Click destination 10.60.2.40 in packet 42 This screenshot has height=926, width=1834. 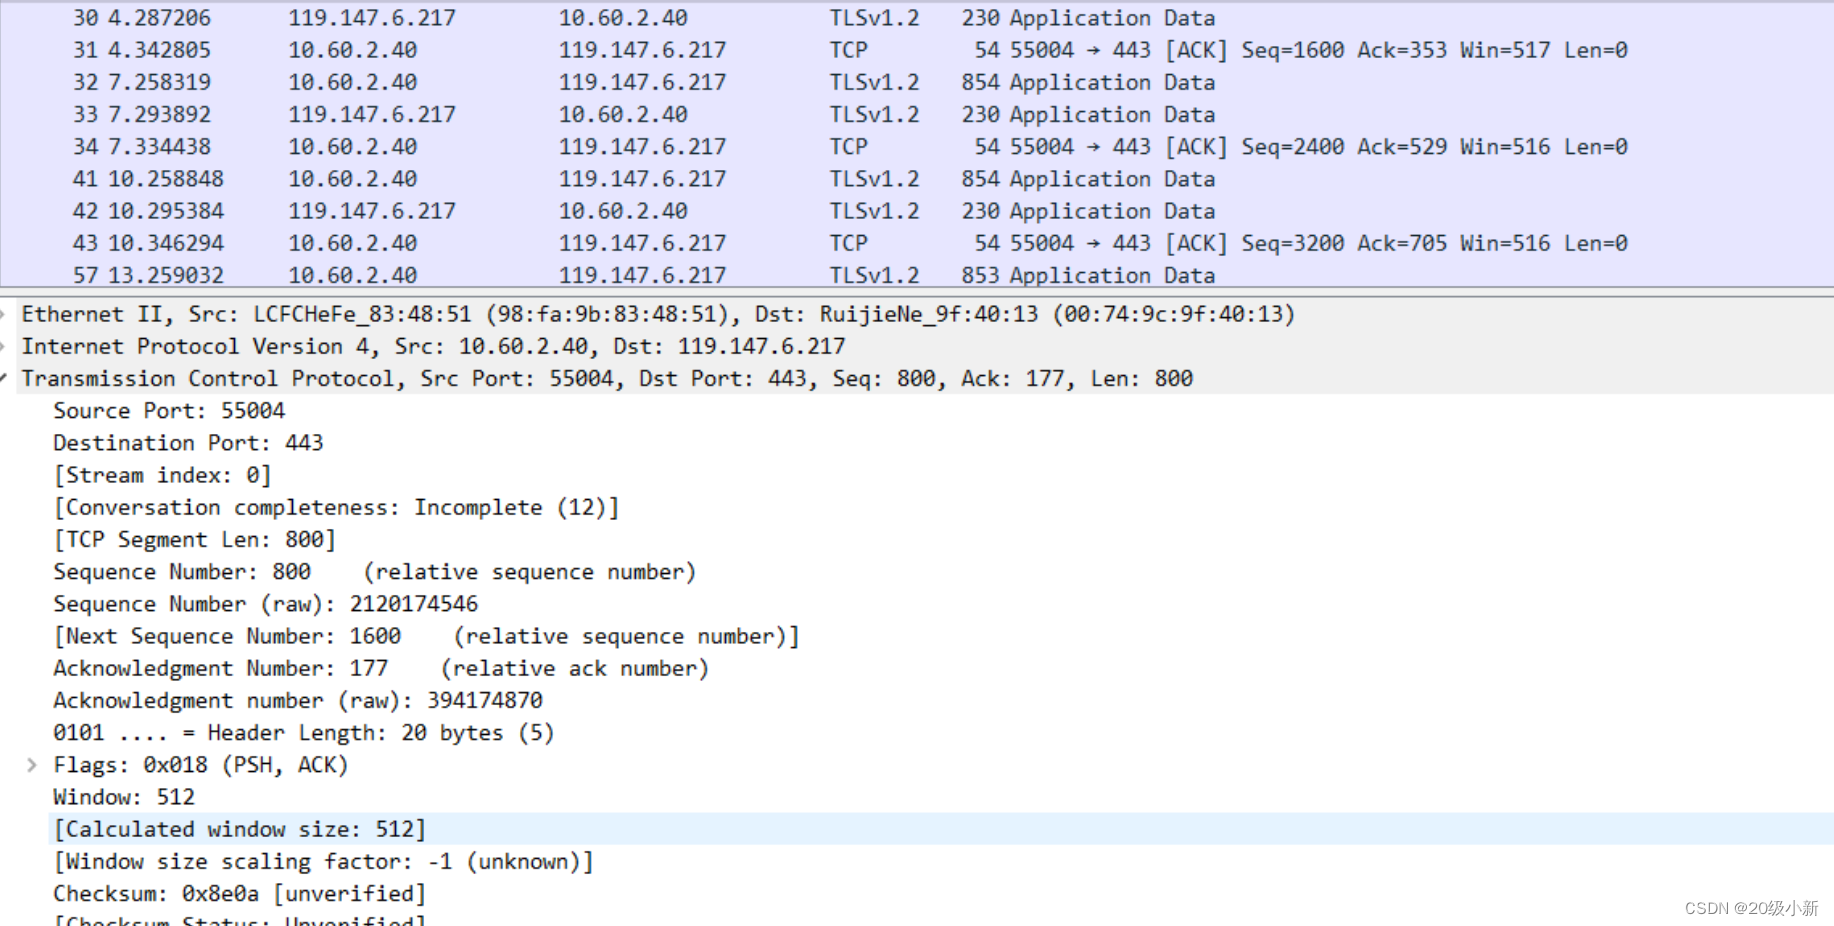click(623, 211)
